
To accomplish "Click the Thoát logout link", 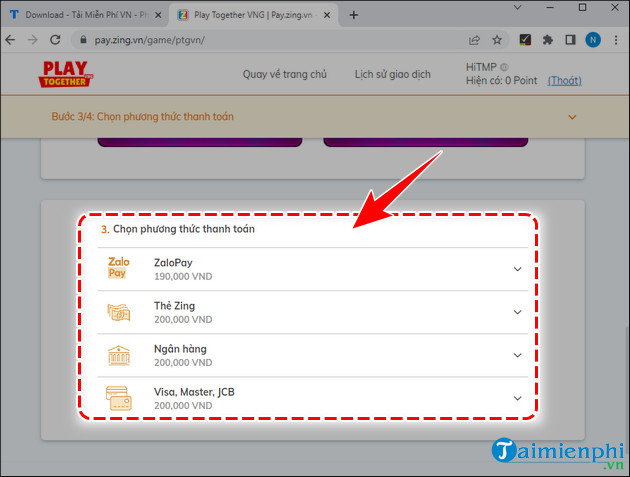I will pos(565,81).
